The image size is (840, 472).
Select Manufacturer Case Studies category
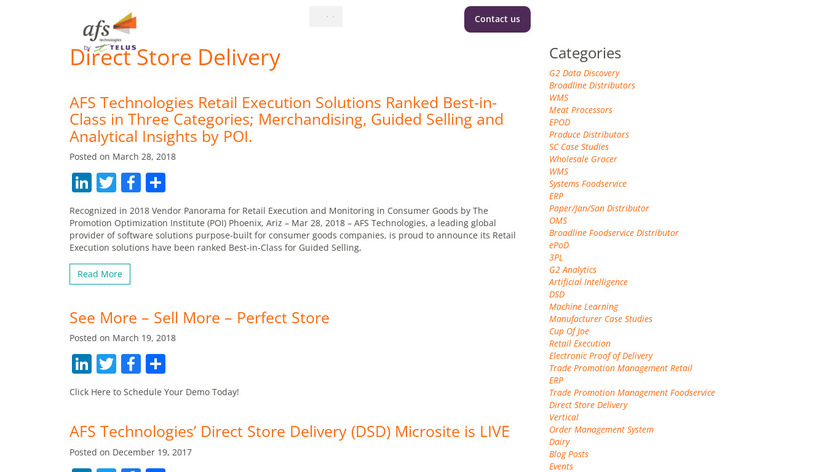click(601, 319)
